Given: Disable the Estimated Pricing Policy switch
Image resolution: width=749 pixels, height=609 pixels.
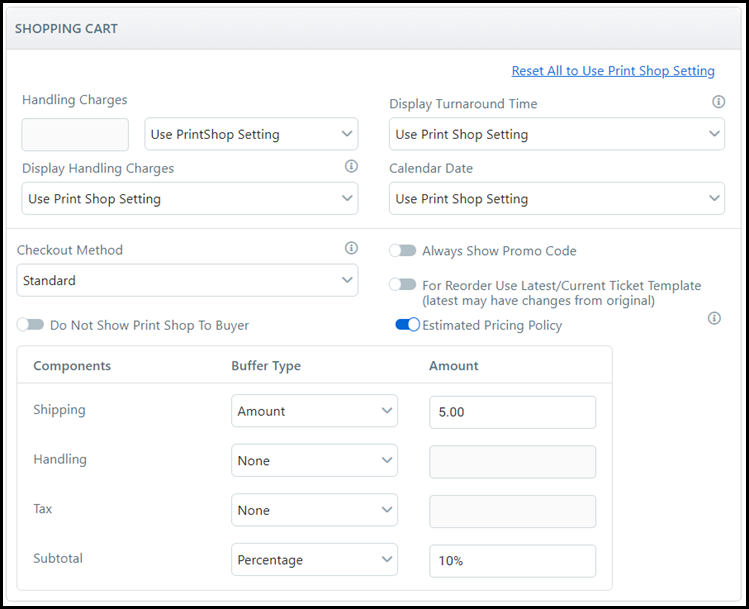Looking at the screenshot, I should (407, 325).
